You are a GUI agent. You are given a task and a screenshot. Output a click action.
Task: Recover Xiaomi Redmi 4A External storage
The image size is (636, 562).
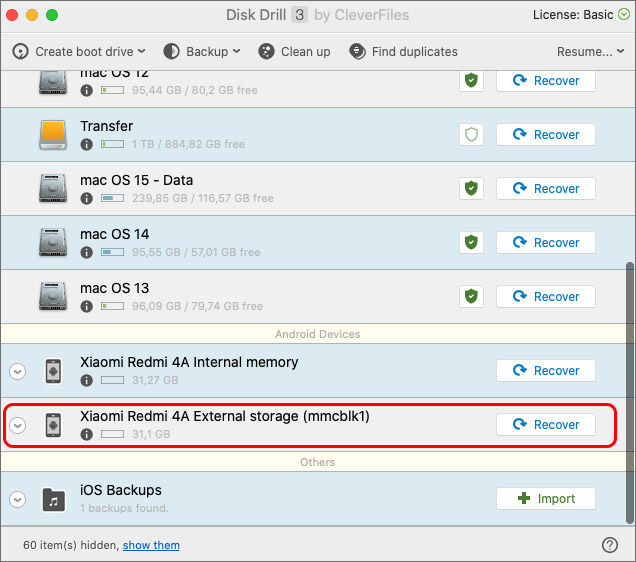[x=546, y=424]
